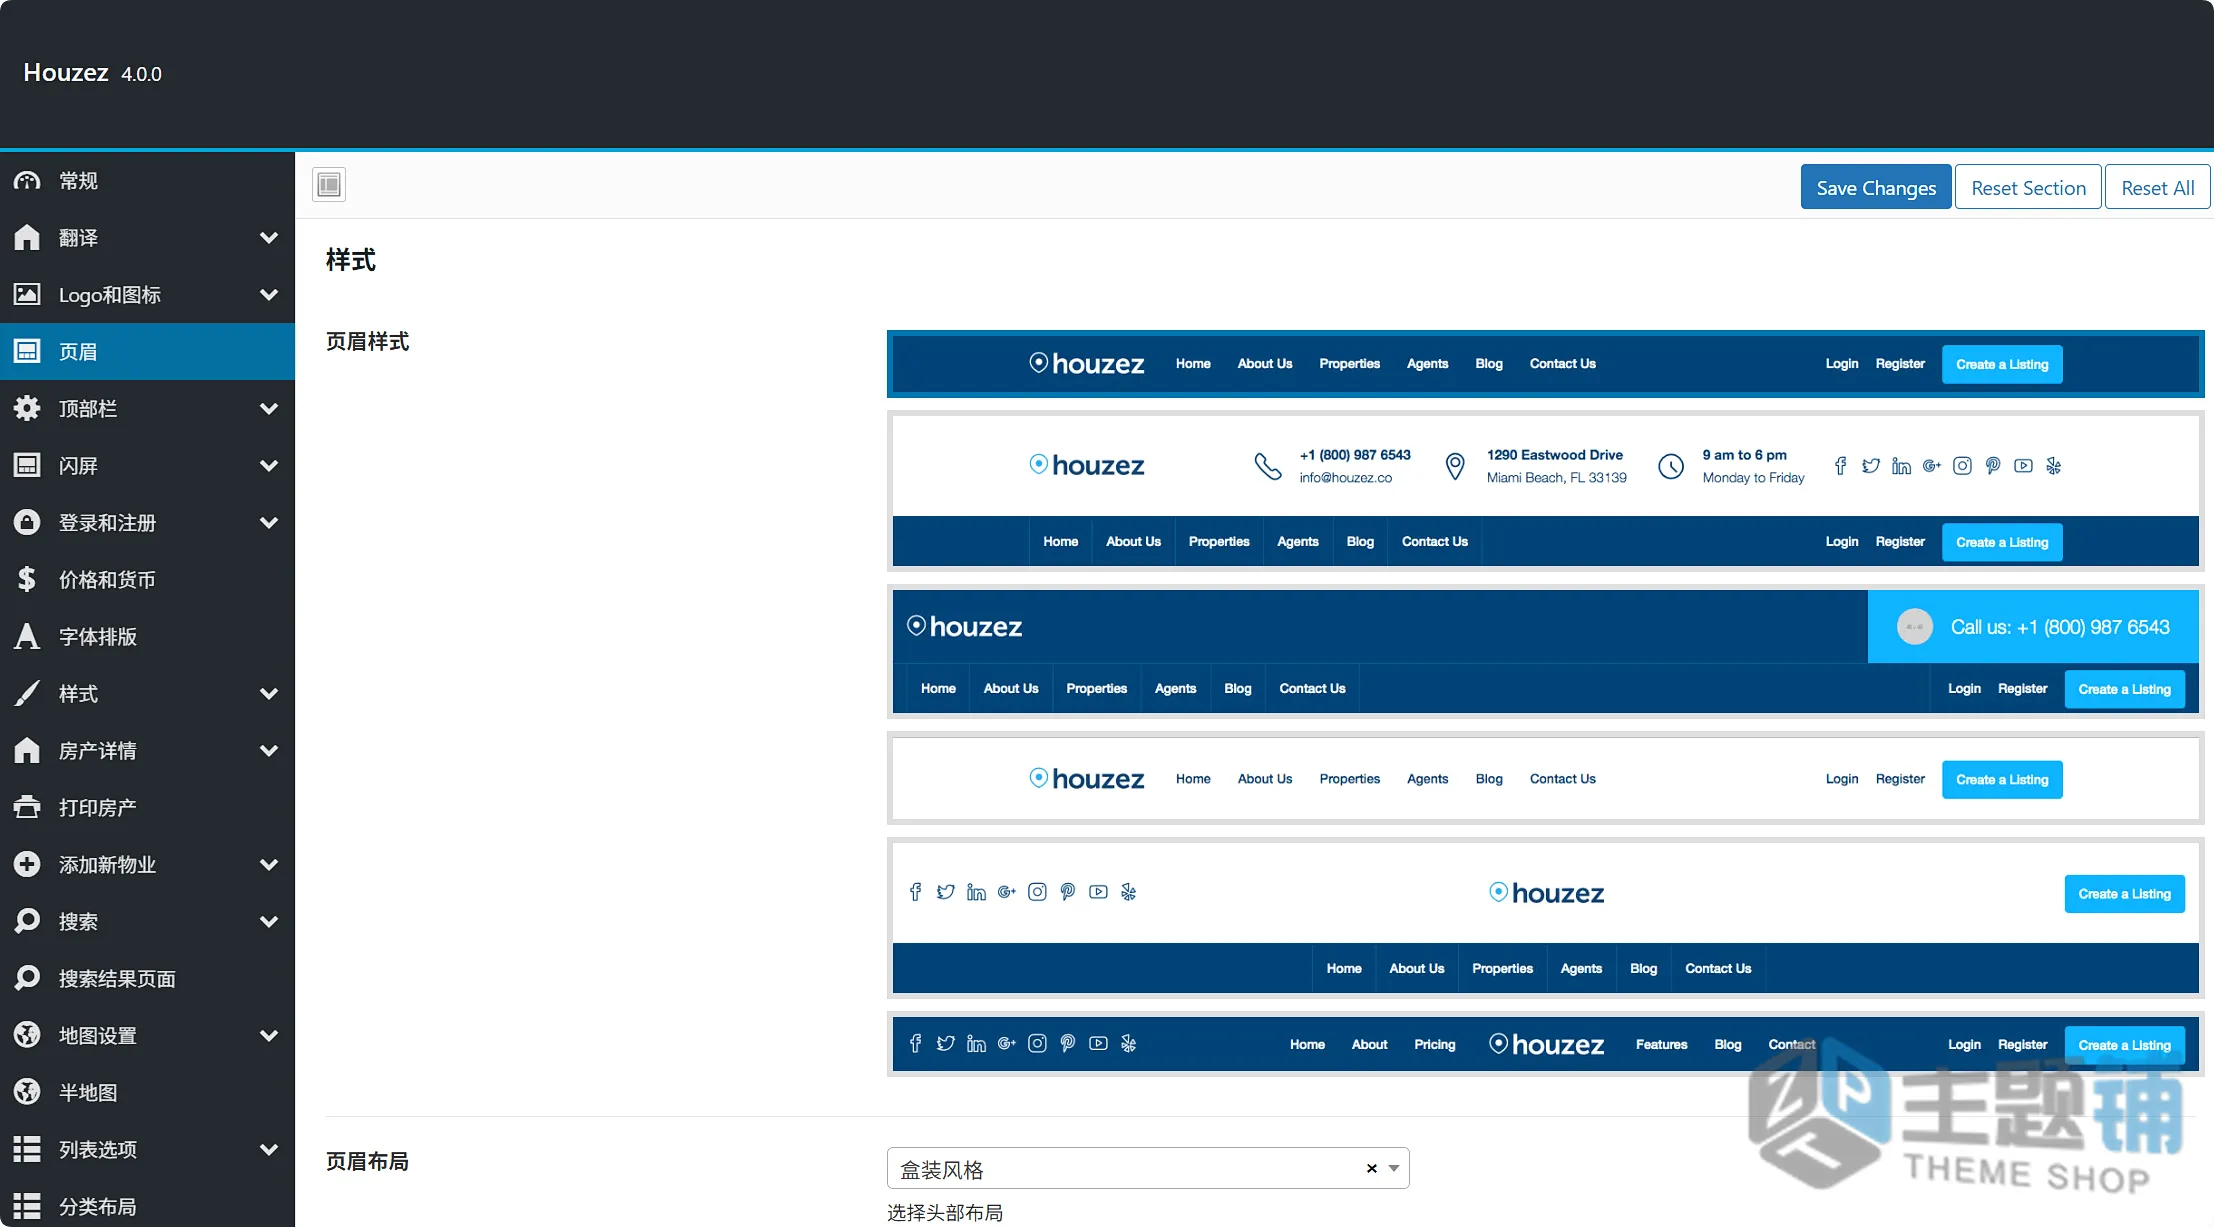Image resolution: width=2214 pixels, height=1227 pixels.
Task: Open the 半地图 settings section
Action: [147, 1093]
